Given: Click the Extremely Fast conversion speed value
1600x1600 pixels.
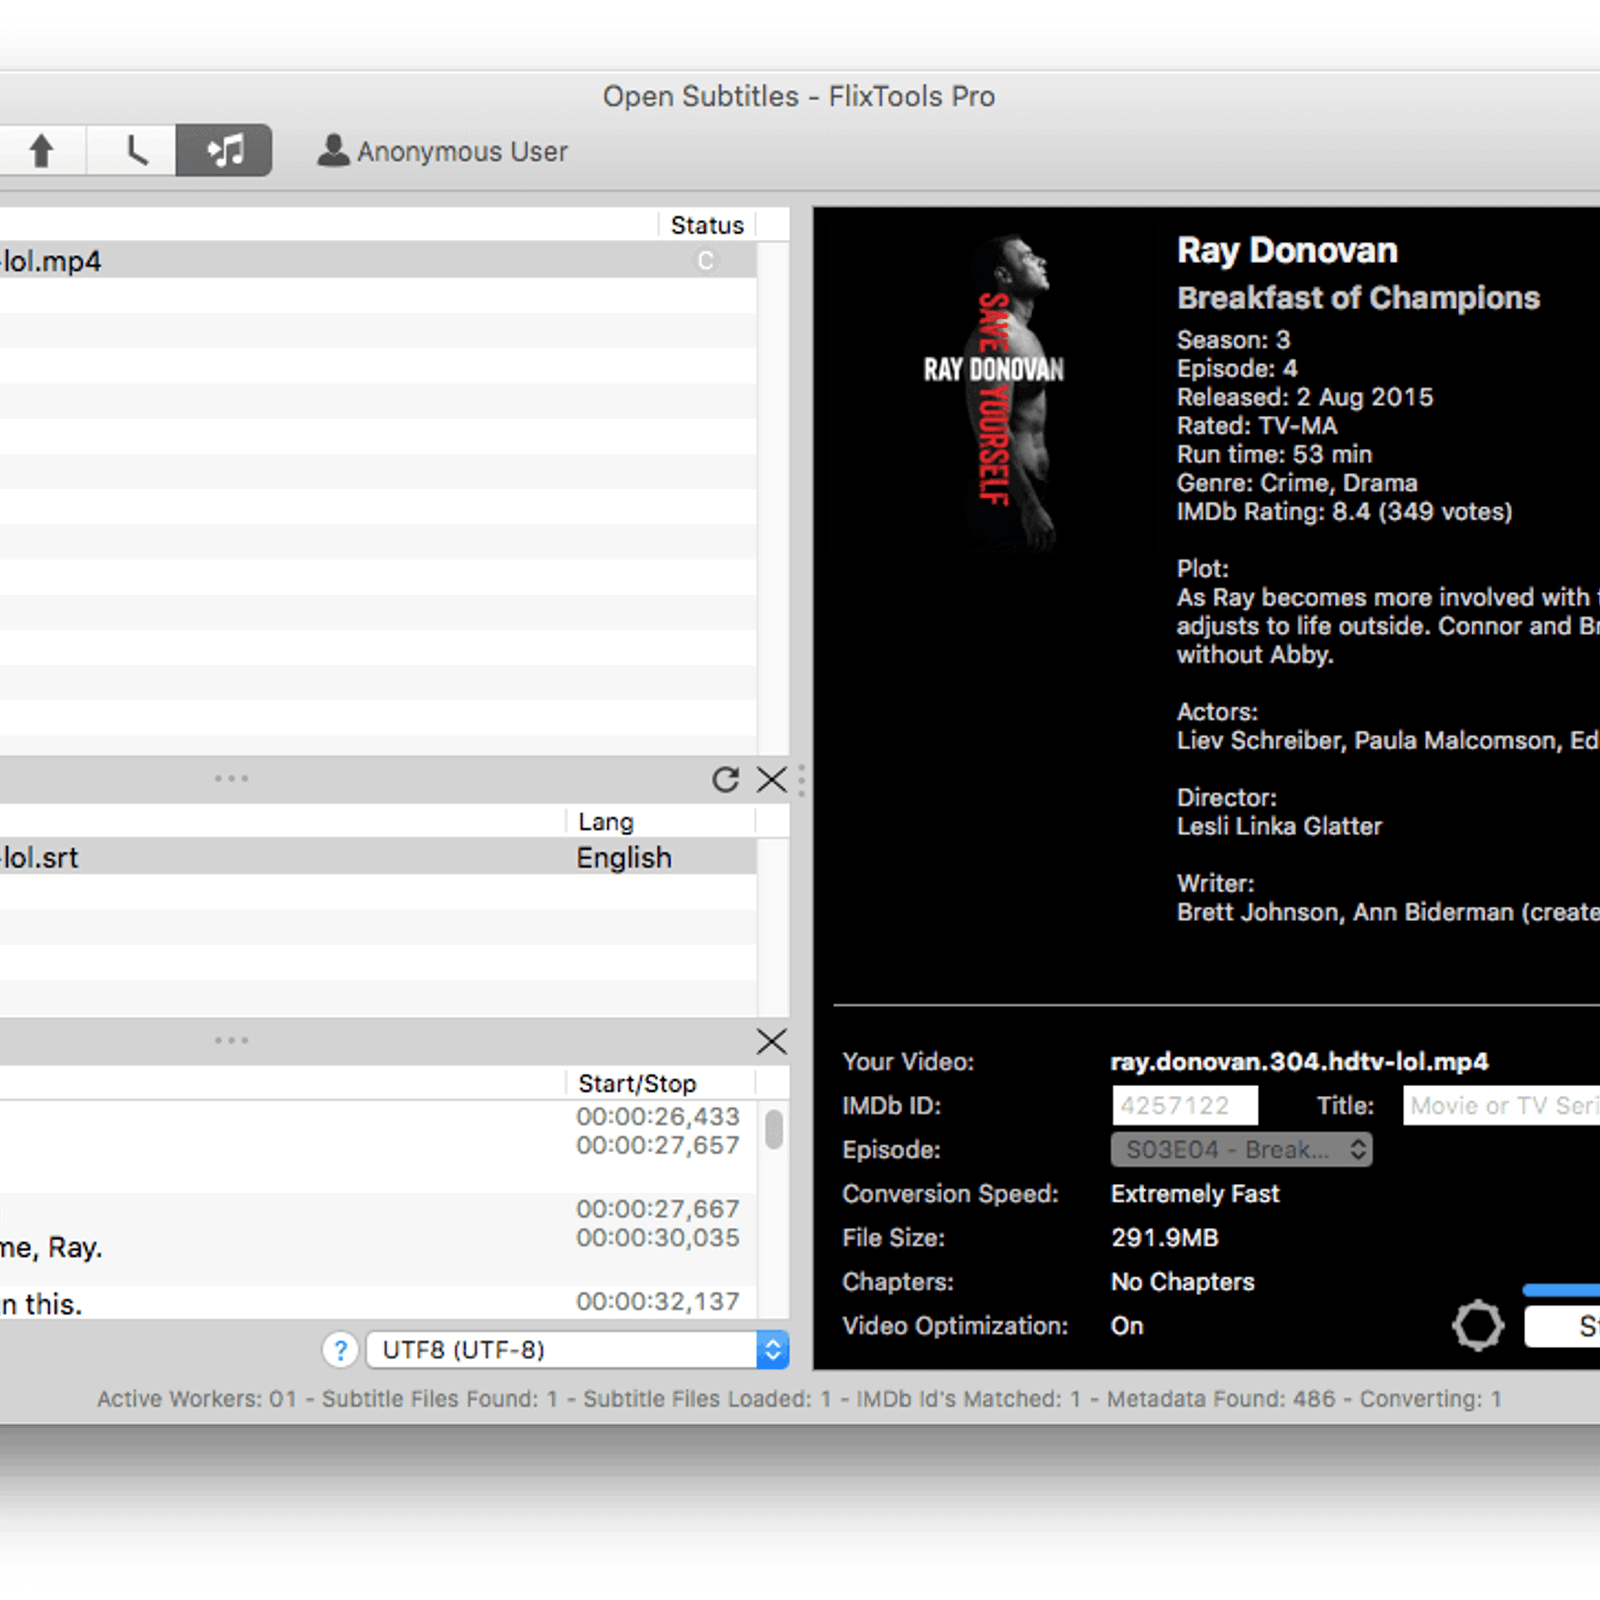Looking at the screenshot, I should 1195,1194.
